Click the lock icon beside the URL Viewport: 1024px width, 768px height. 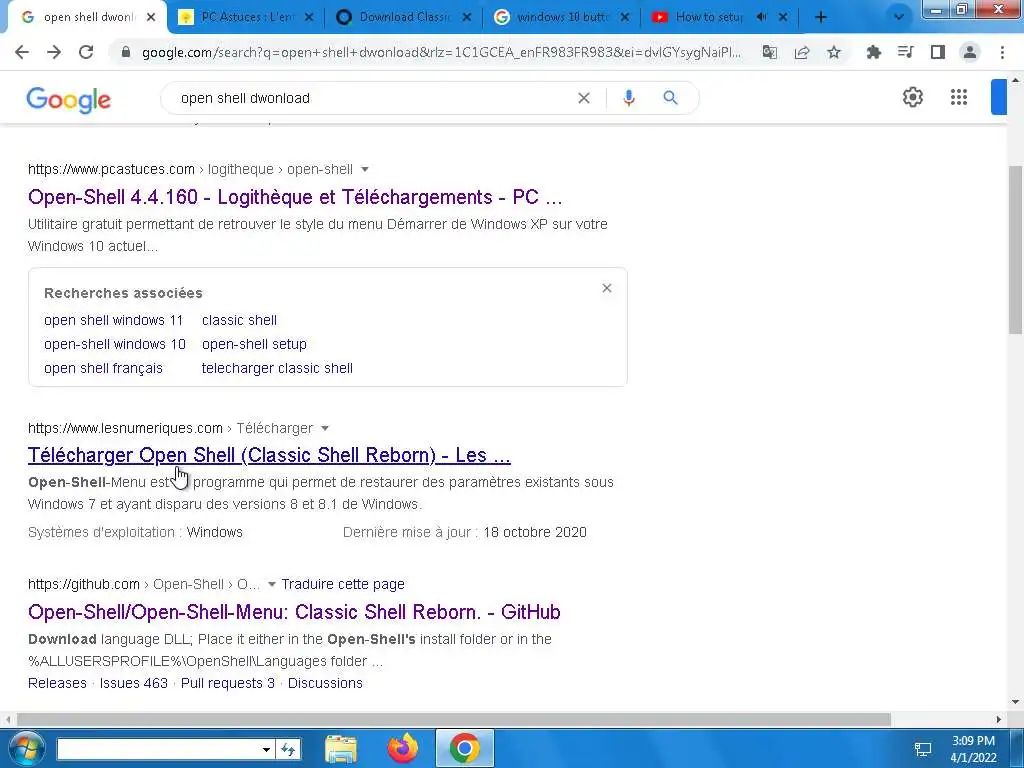(126, 52)
